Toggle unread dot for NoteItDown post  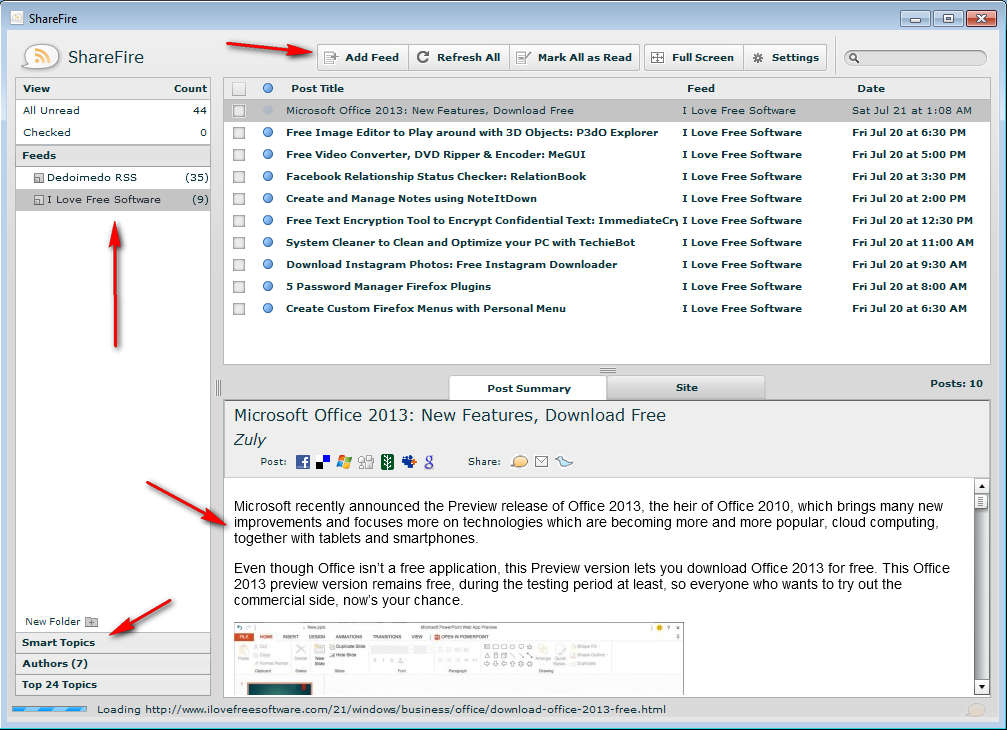(x=268, y=198)
